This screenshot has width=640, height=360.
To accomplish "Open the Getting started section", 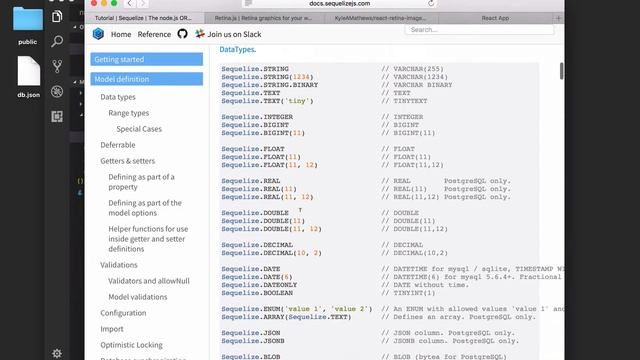I will [x=147, y=59].
